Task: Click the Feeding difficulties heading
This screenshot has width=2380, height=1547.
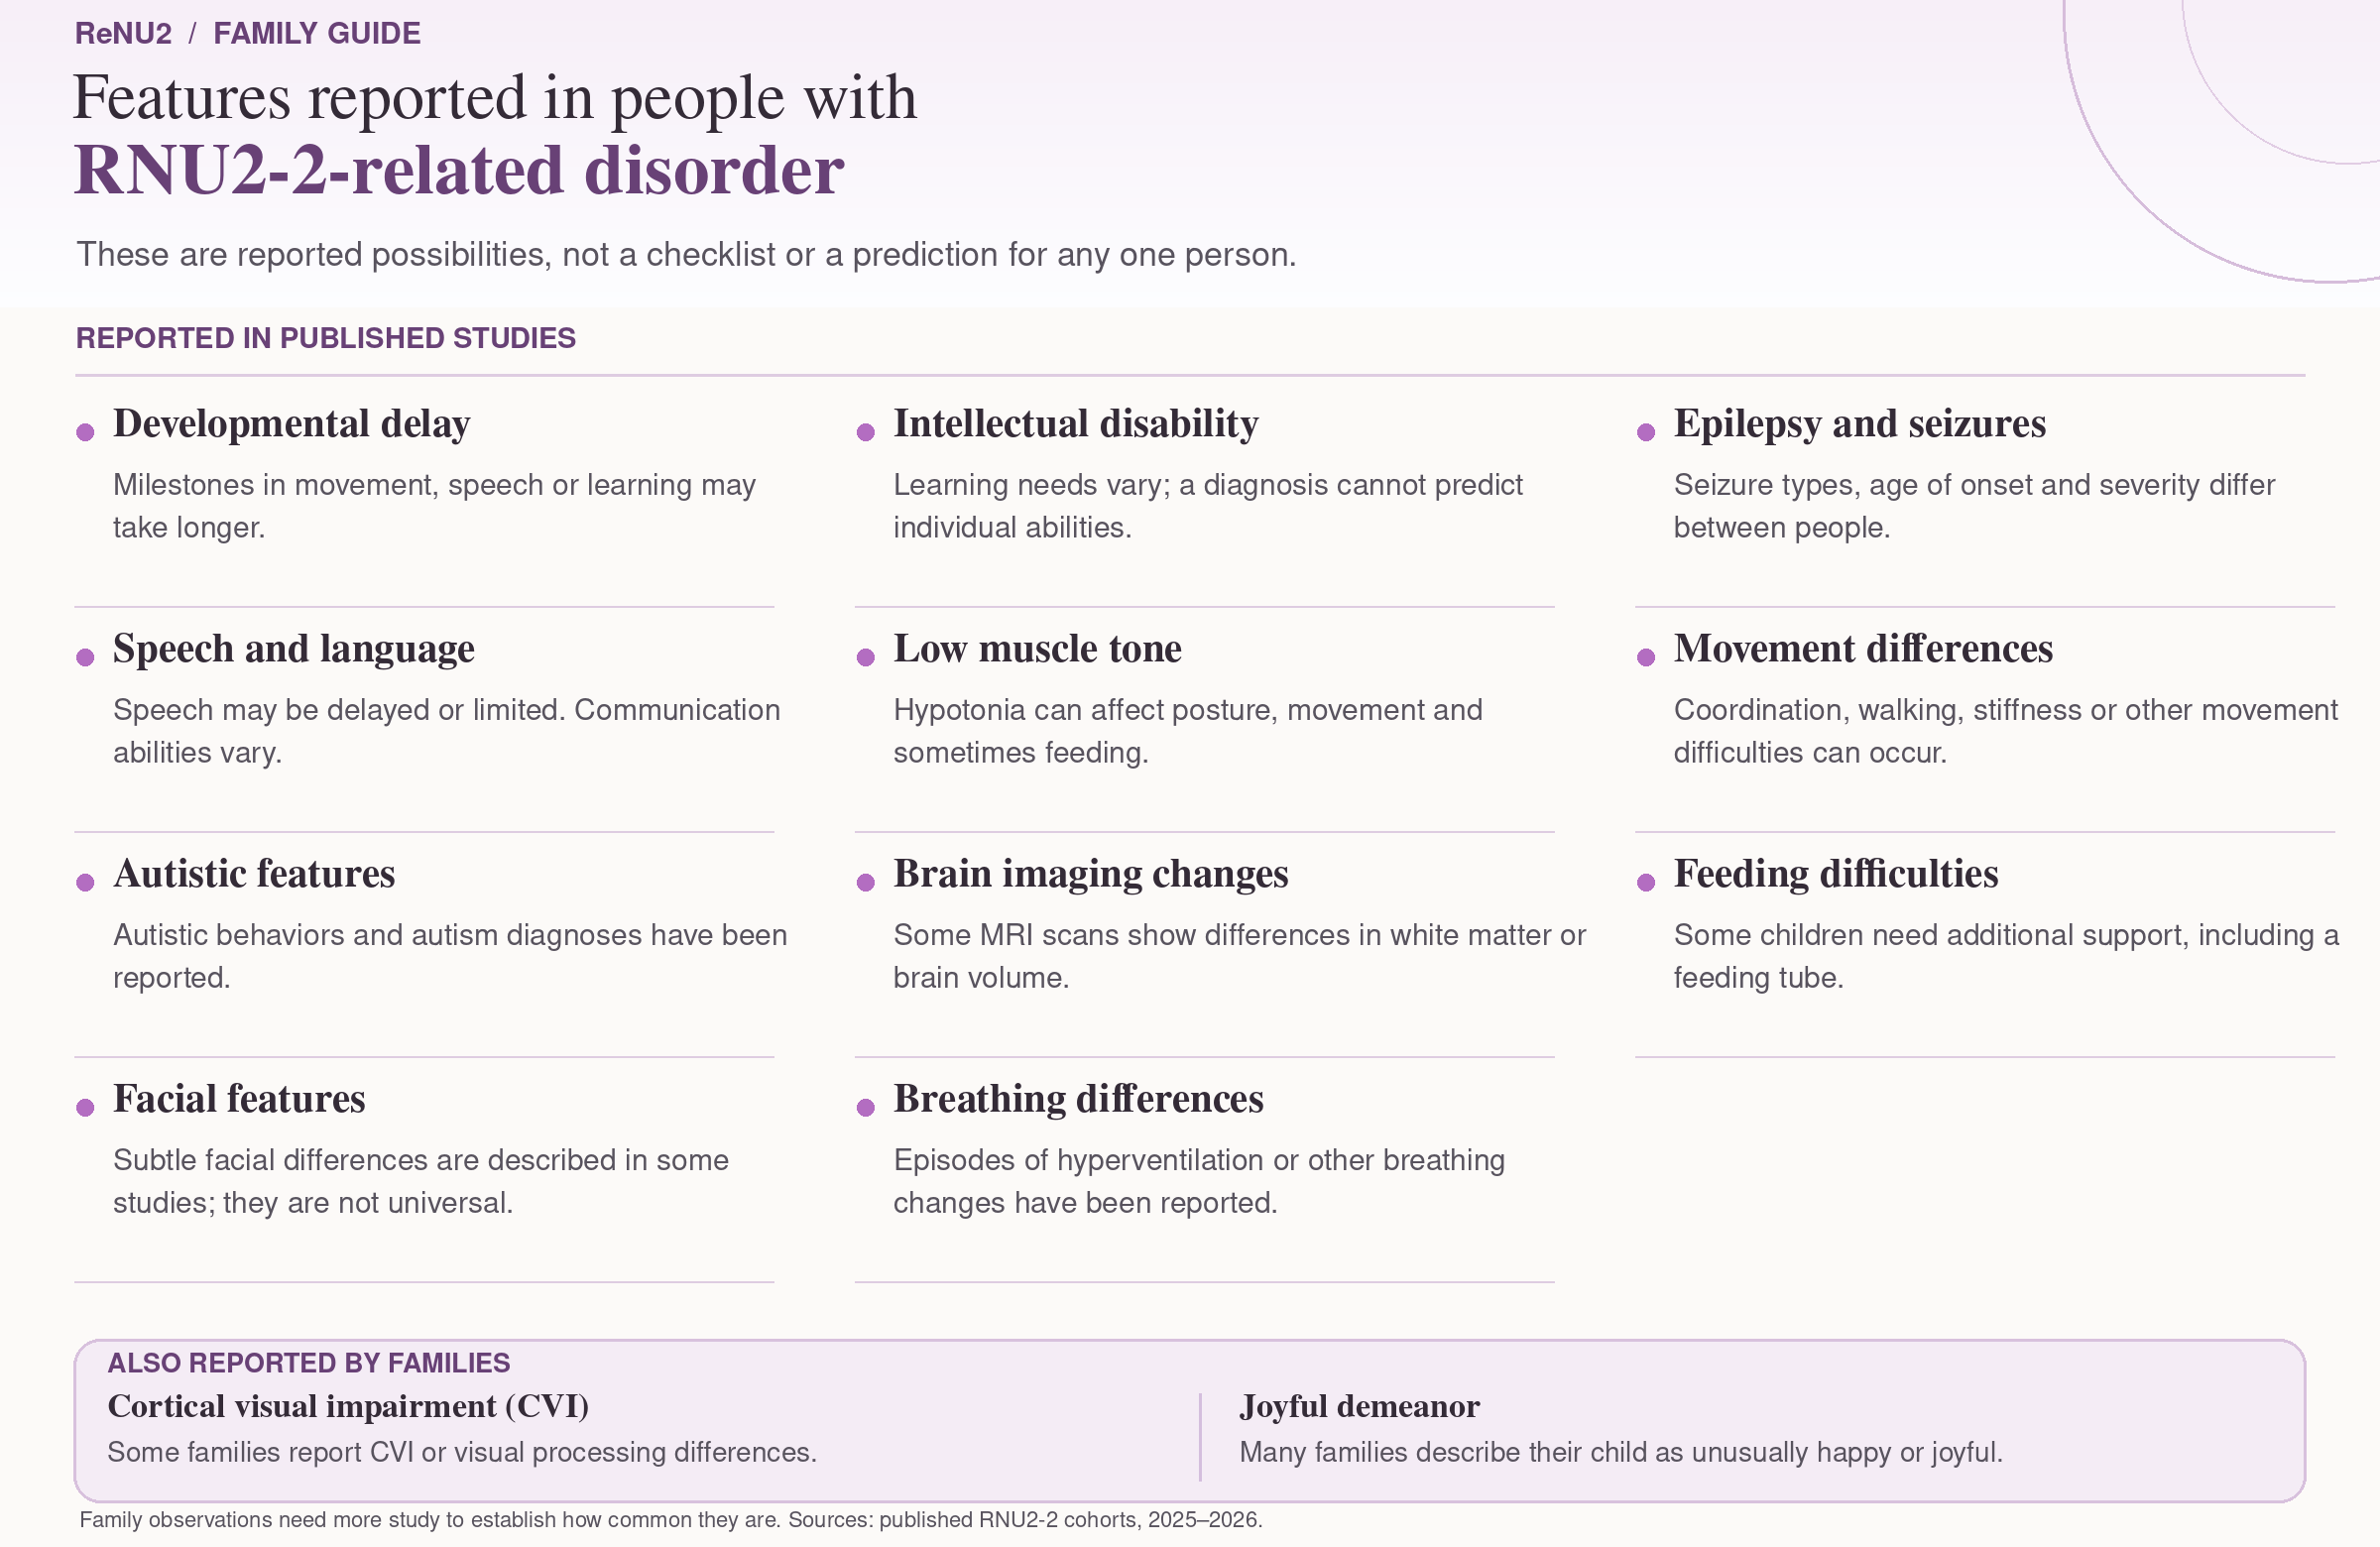Action: (1836, 874)
